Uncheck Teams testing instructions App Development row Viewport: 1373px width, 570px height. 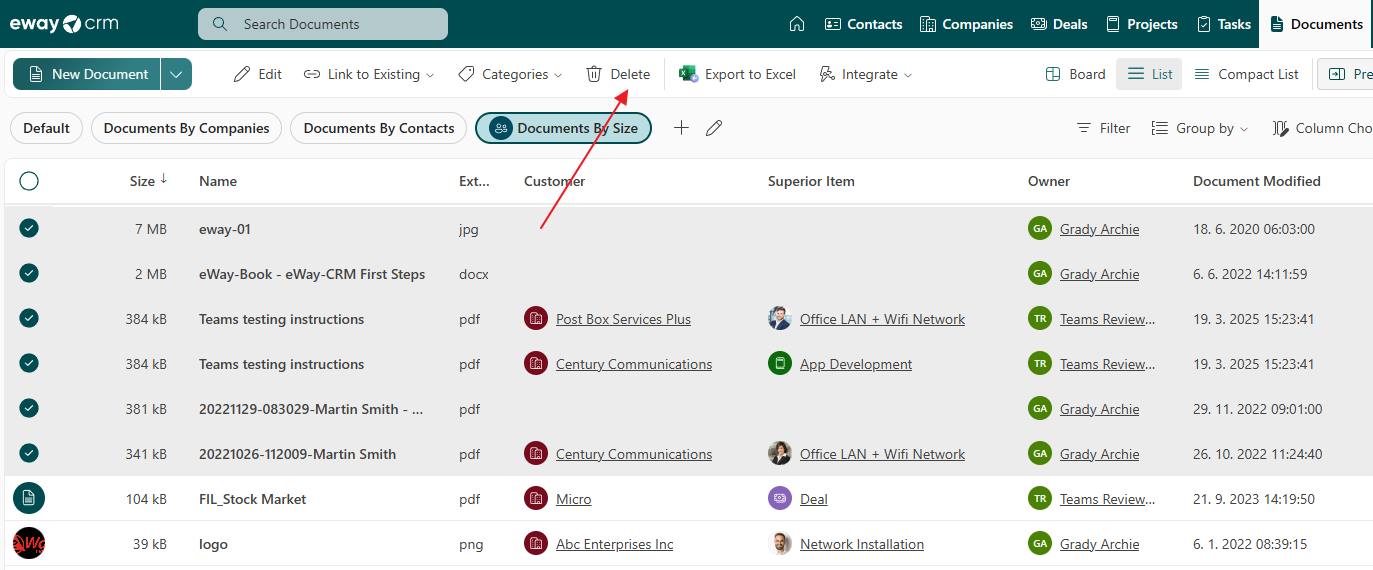pyautogui.click(x=29, y=364)
